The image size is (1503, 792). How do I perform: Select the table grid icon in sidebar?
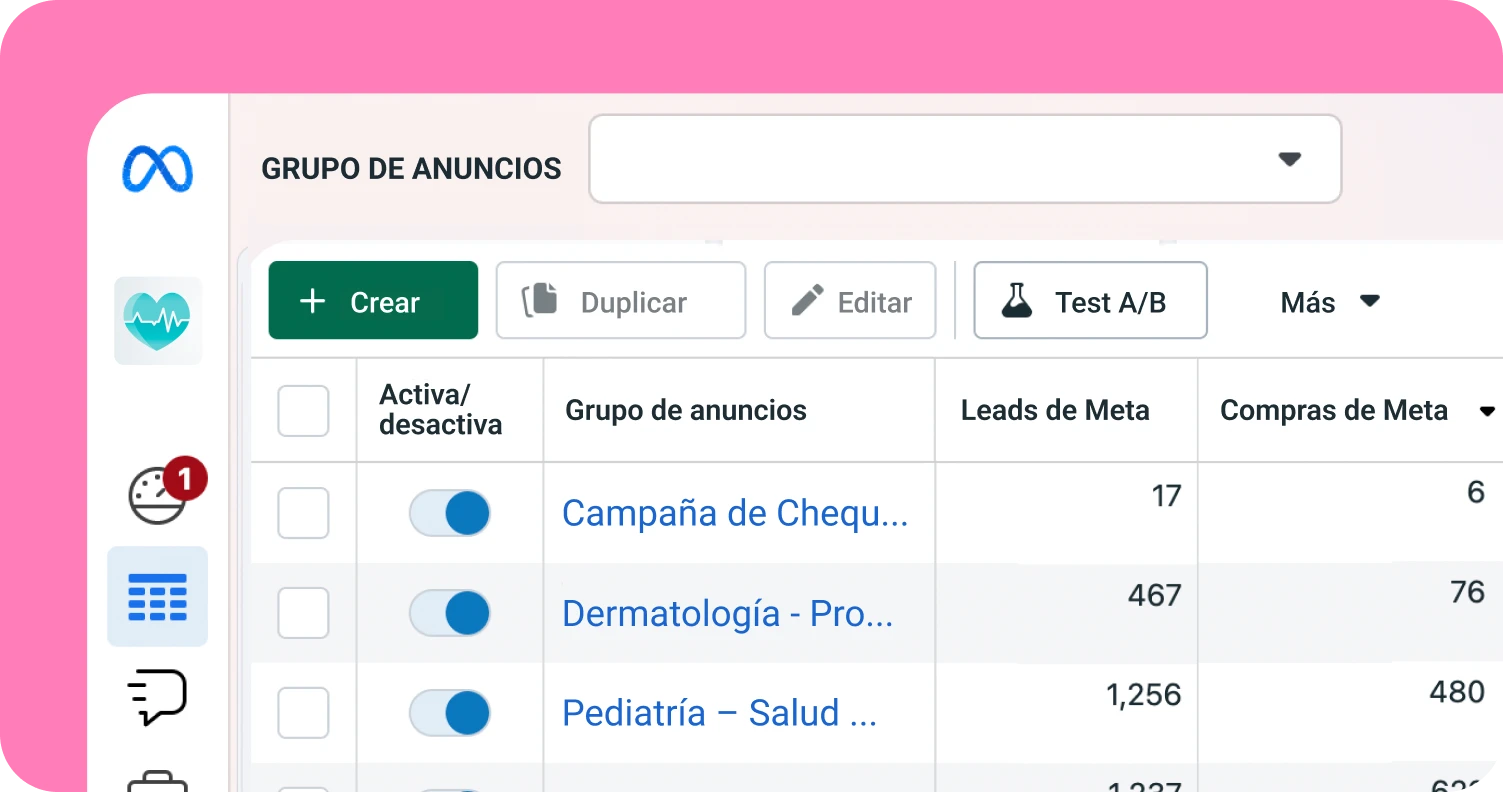click(158, 597)
